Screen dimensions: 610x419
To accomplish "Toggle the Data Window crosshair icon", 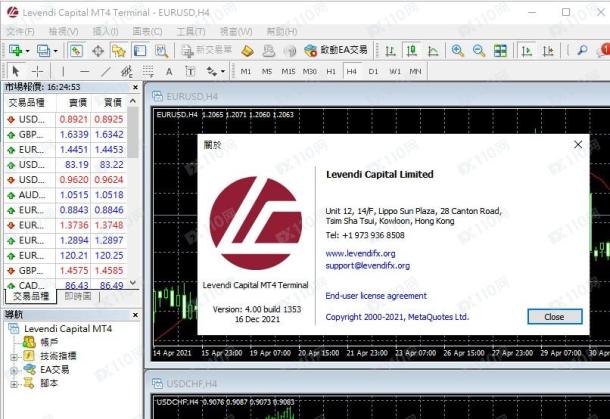I will [98, 51].
